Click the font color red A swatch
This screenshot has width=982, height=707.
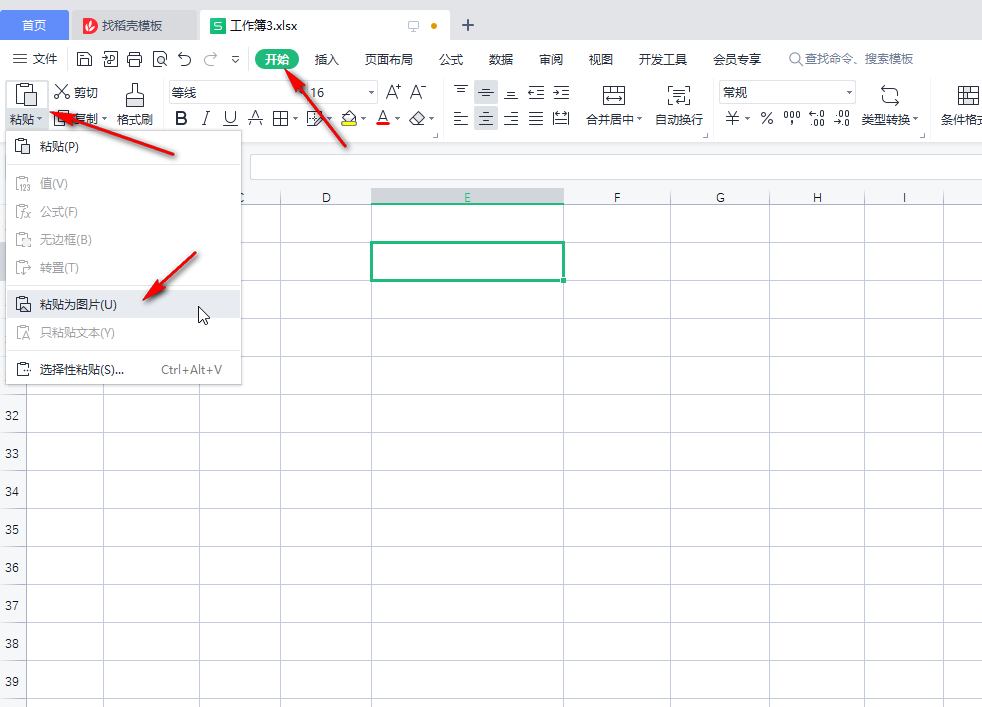383,119
